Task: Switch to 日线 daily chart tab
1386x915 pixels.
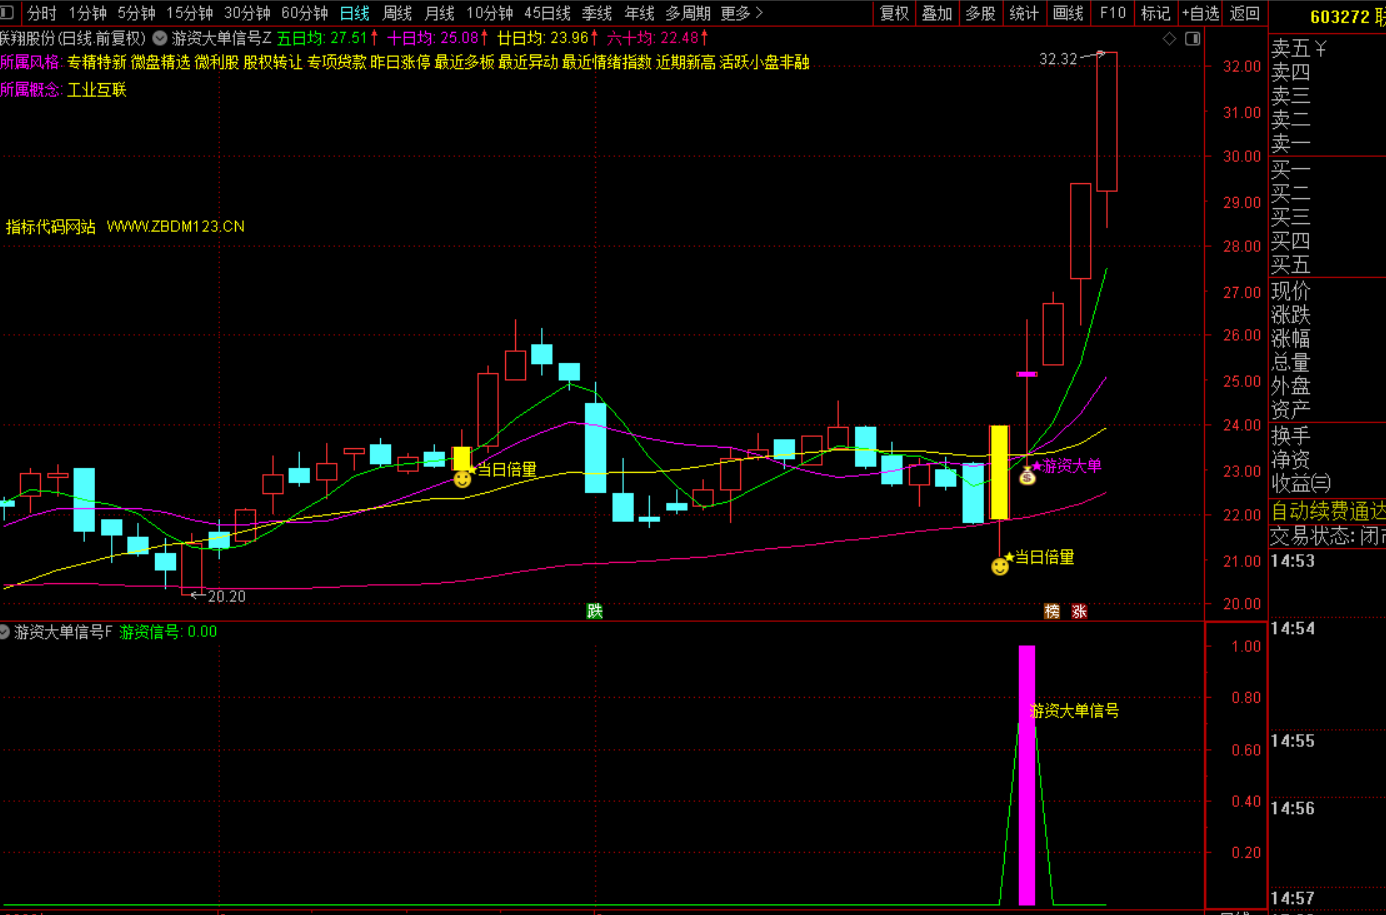Action: (354, 13)
